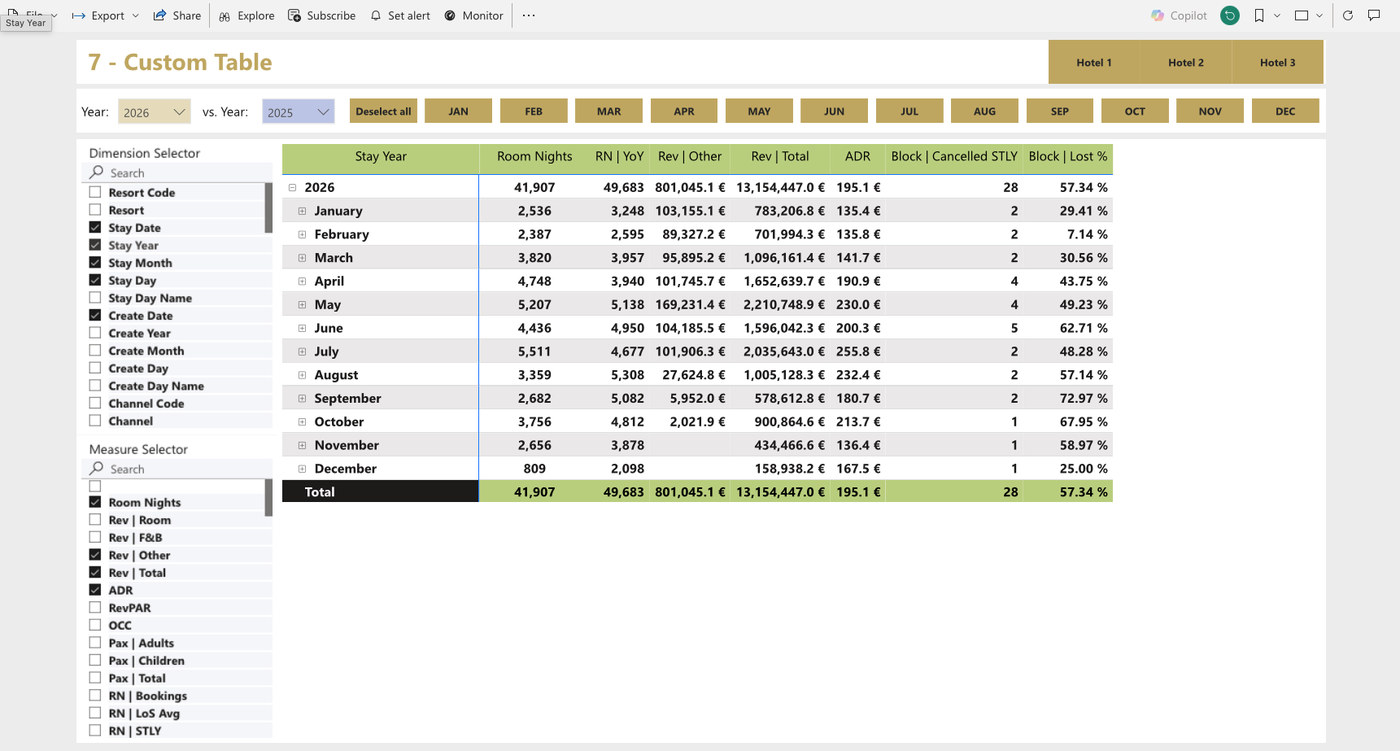
Task: Click the June ADR value 200.3 €
Action: point(858,328)
